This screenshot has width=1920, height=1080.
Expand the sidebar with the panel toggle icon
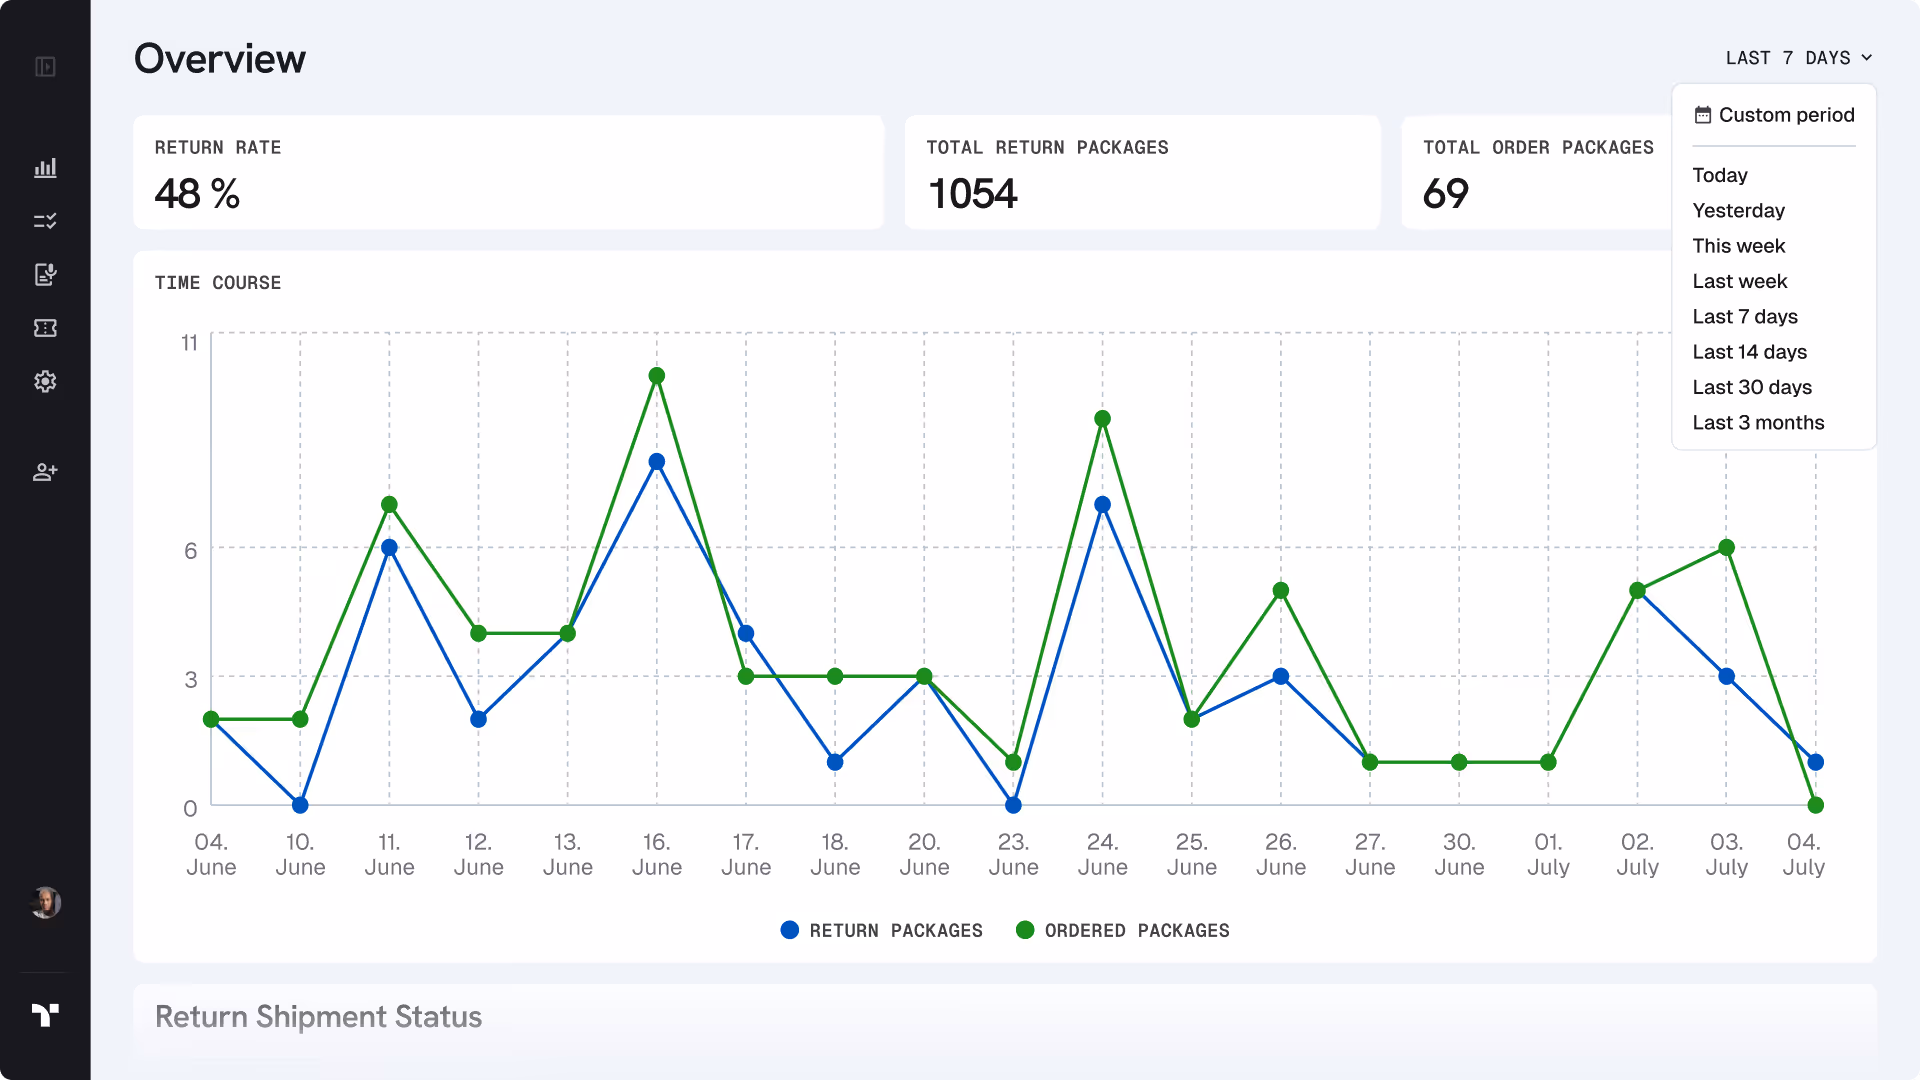pos(45,67)
